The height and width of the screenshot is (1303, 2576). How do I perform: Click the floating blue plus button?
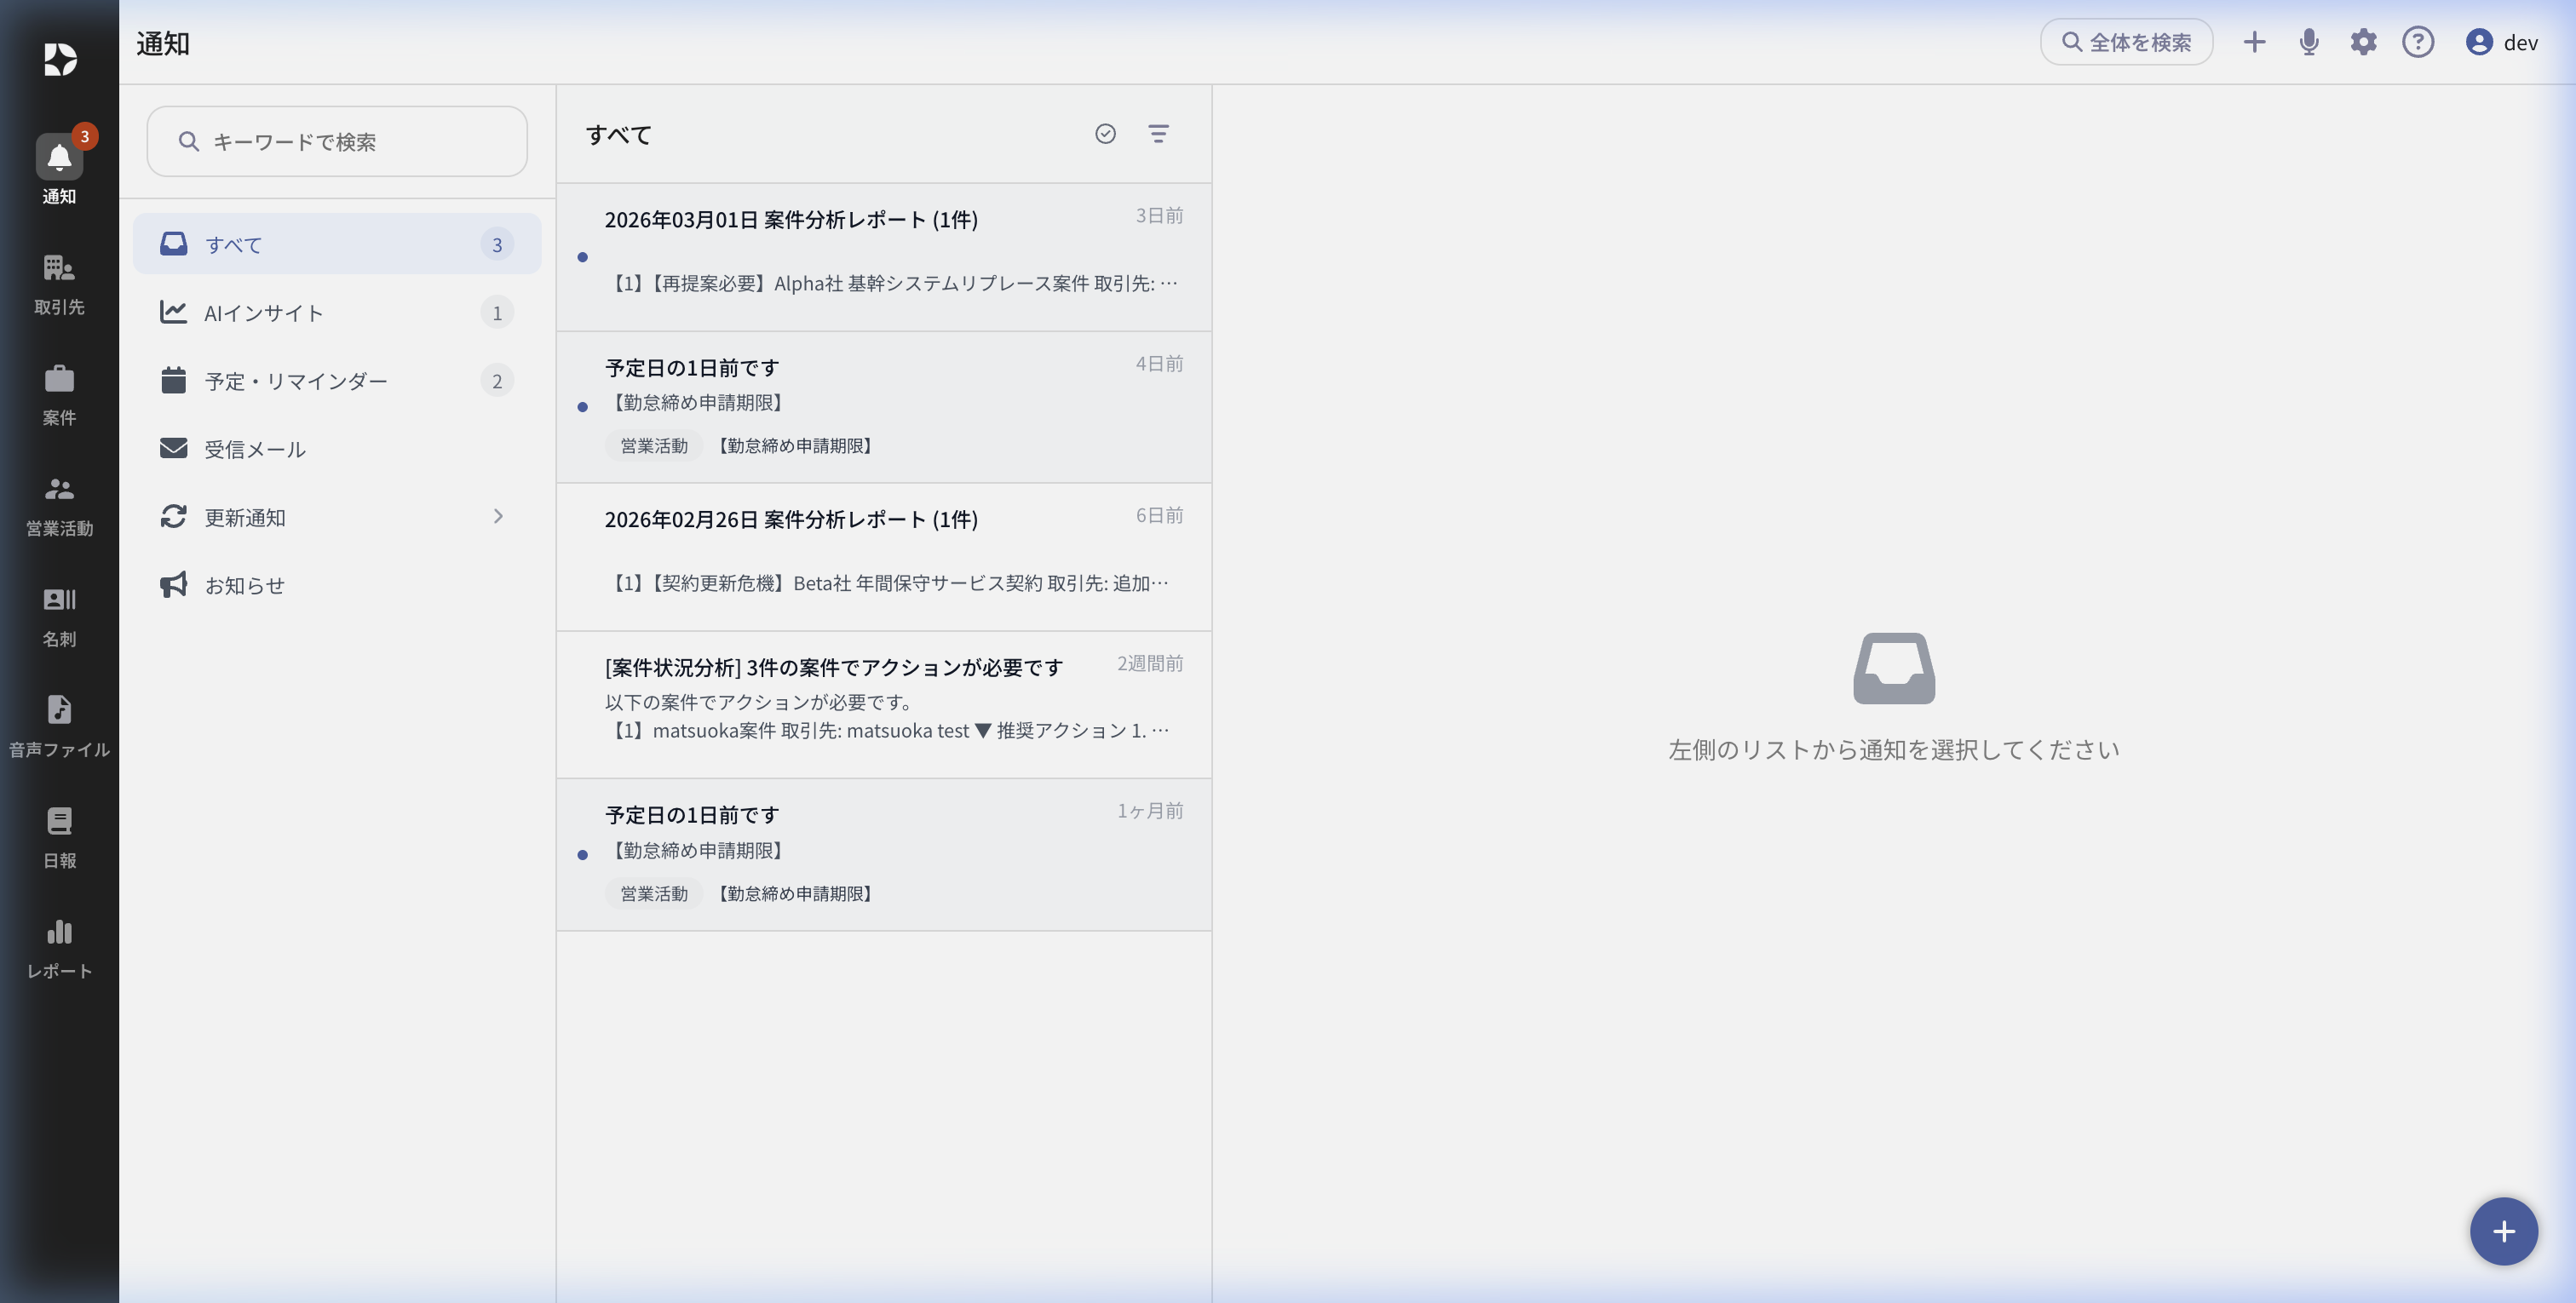(x=2503, y=1231)
